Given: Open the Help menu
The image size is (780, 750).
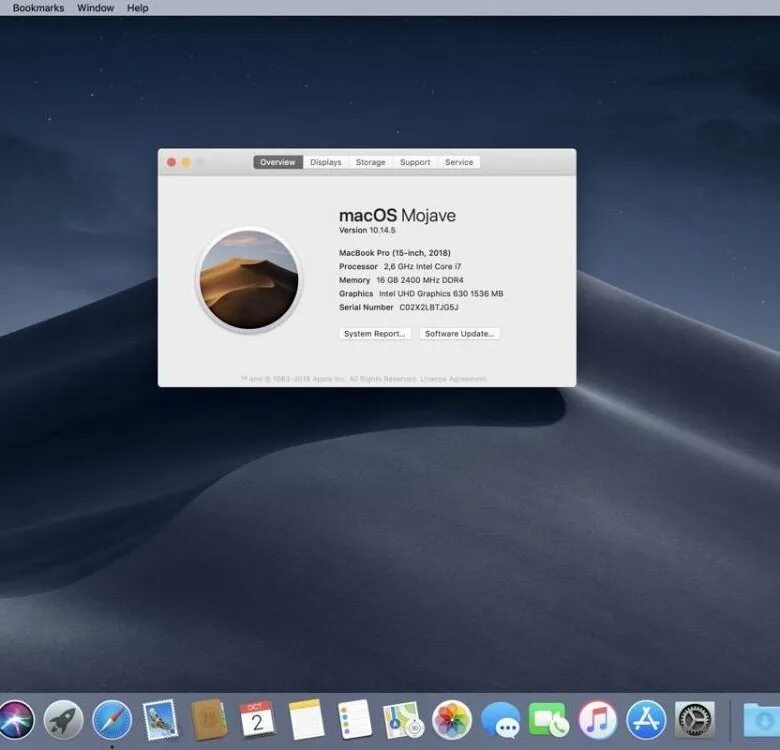Looking at the screenshot, I should click(137, 8).
